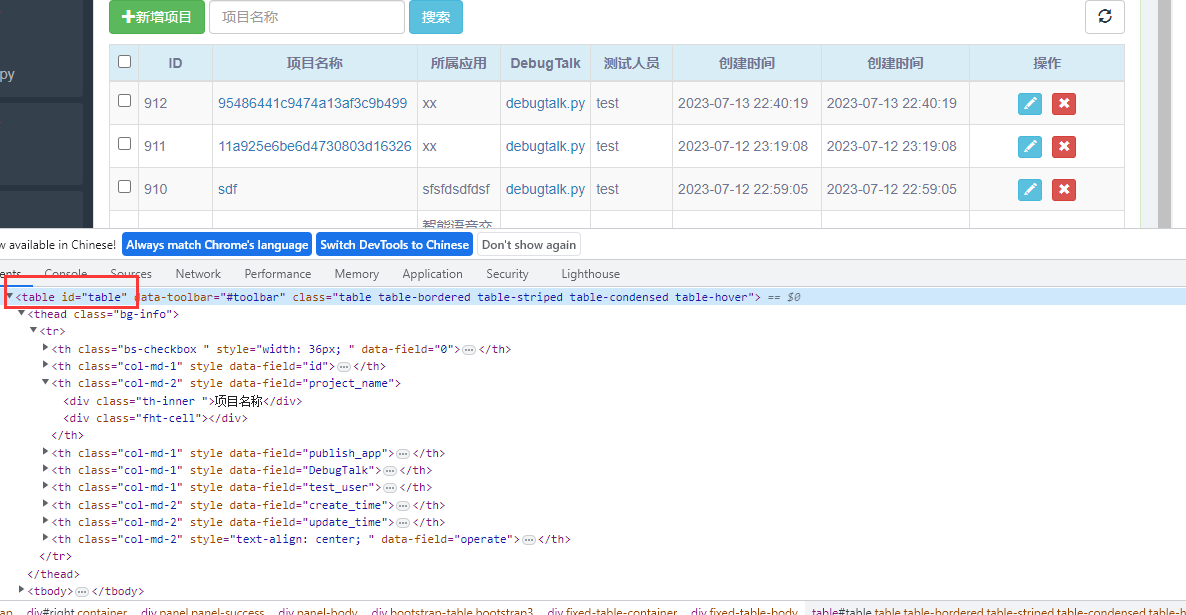This screenshot has height=615, width=1186.
Task: Expand the tbody node in Elements panel
Action: 20,590
